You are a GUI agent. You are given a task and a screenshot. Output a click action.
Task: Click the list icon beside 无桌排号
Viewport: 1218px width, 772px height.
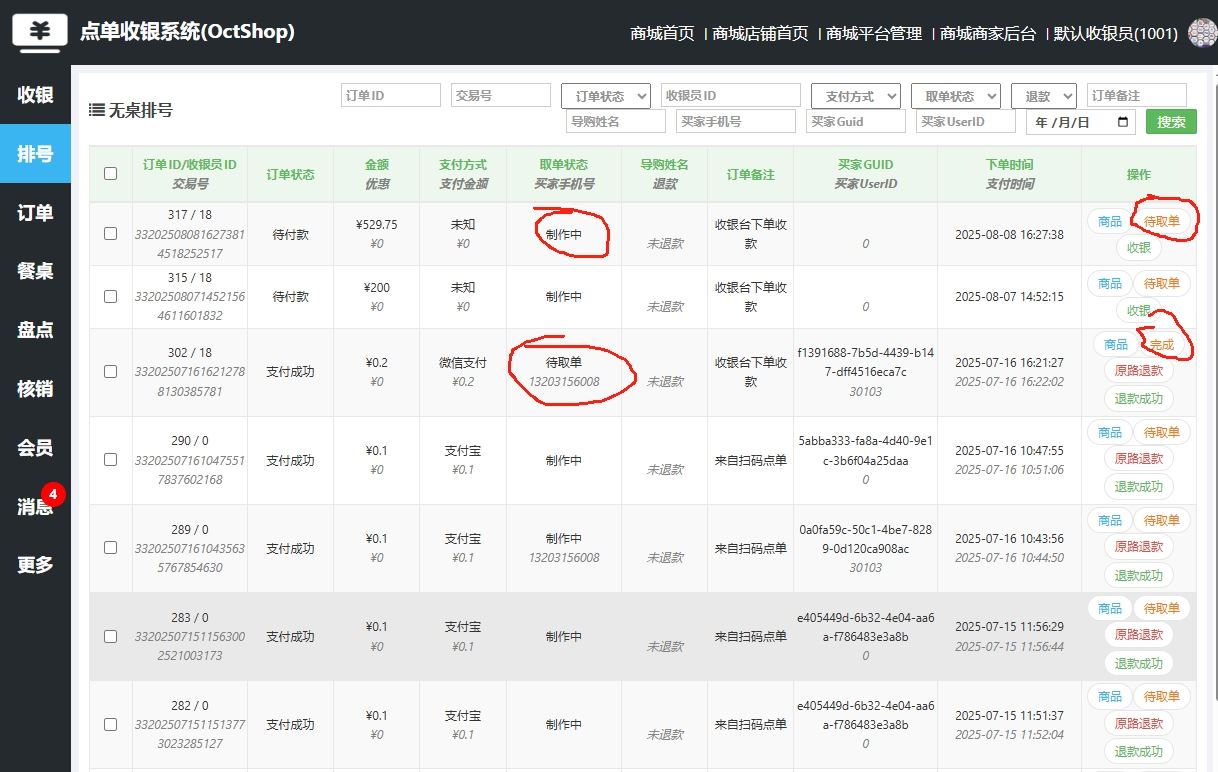coord(96,110)
